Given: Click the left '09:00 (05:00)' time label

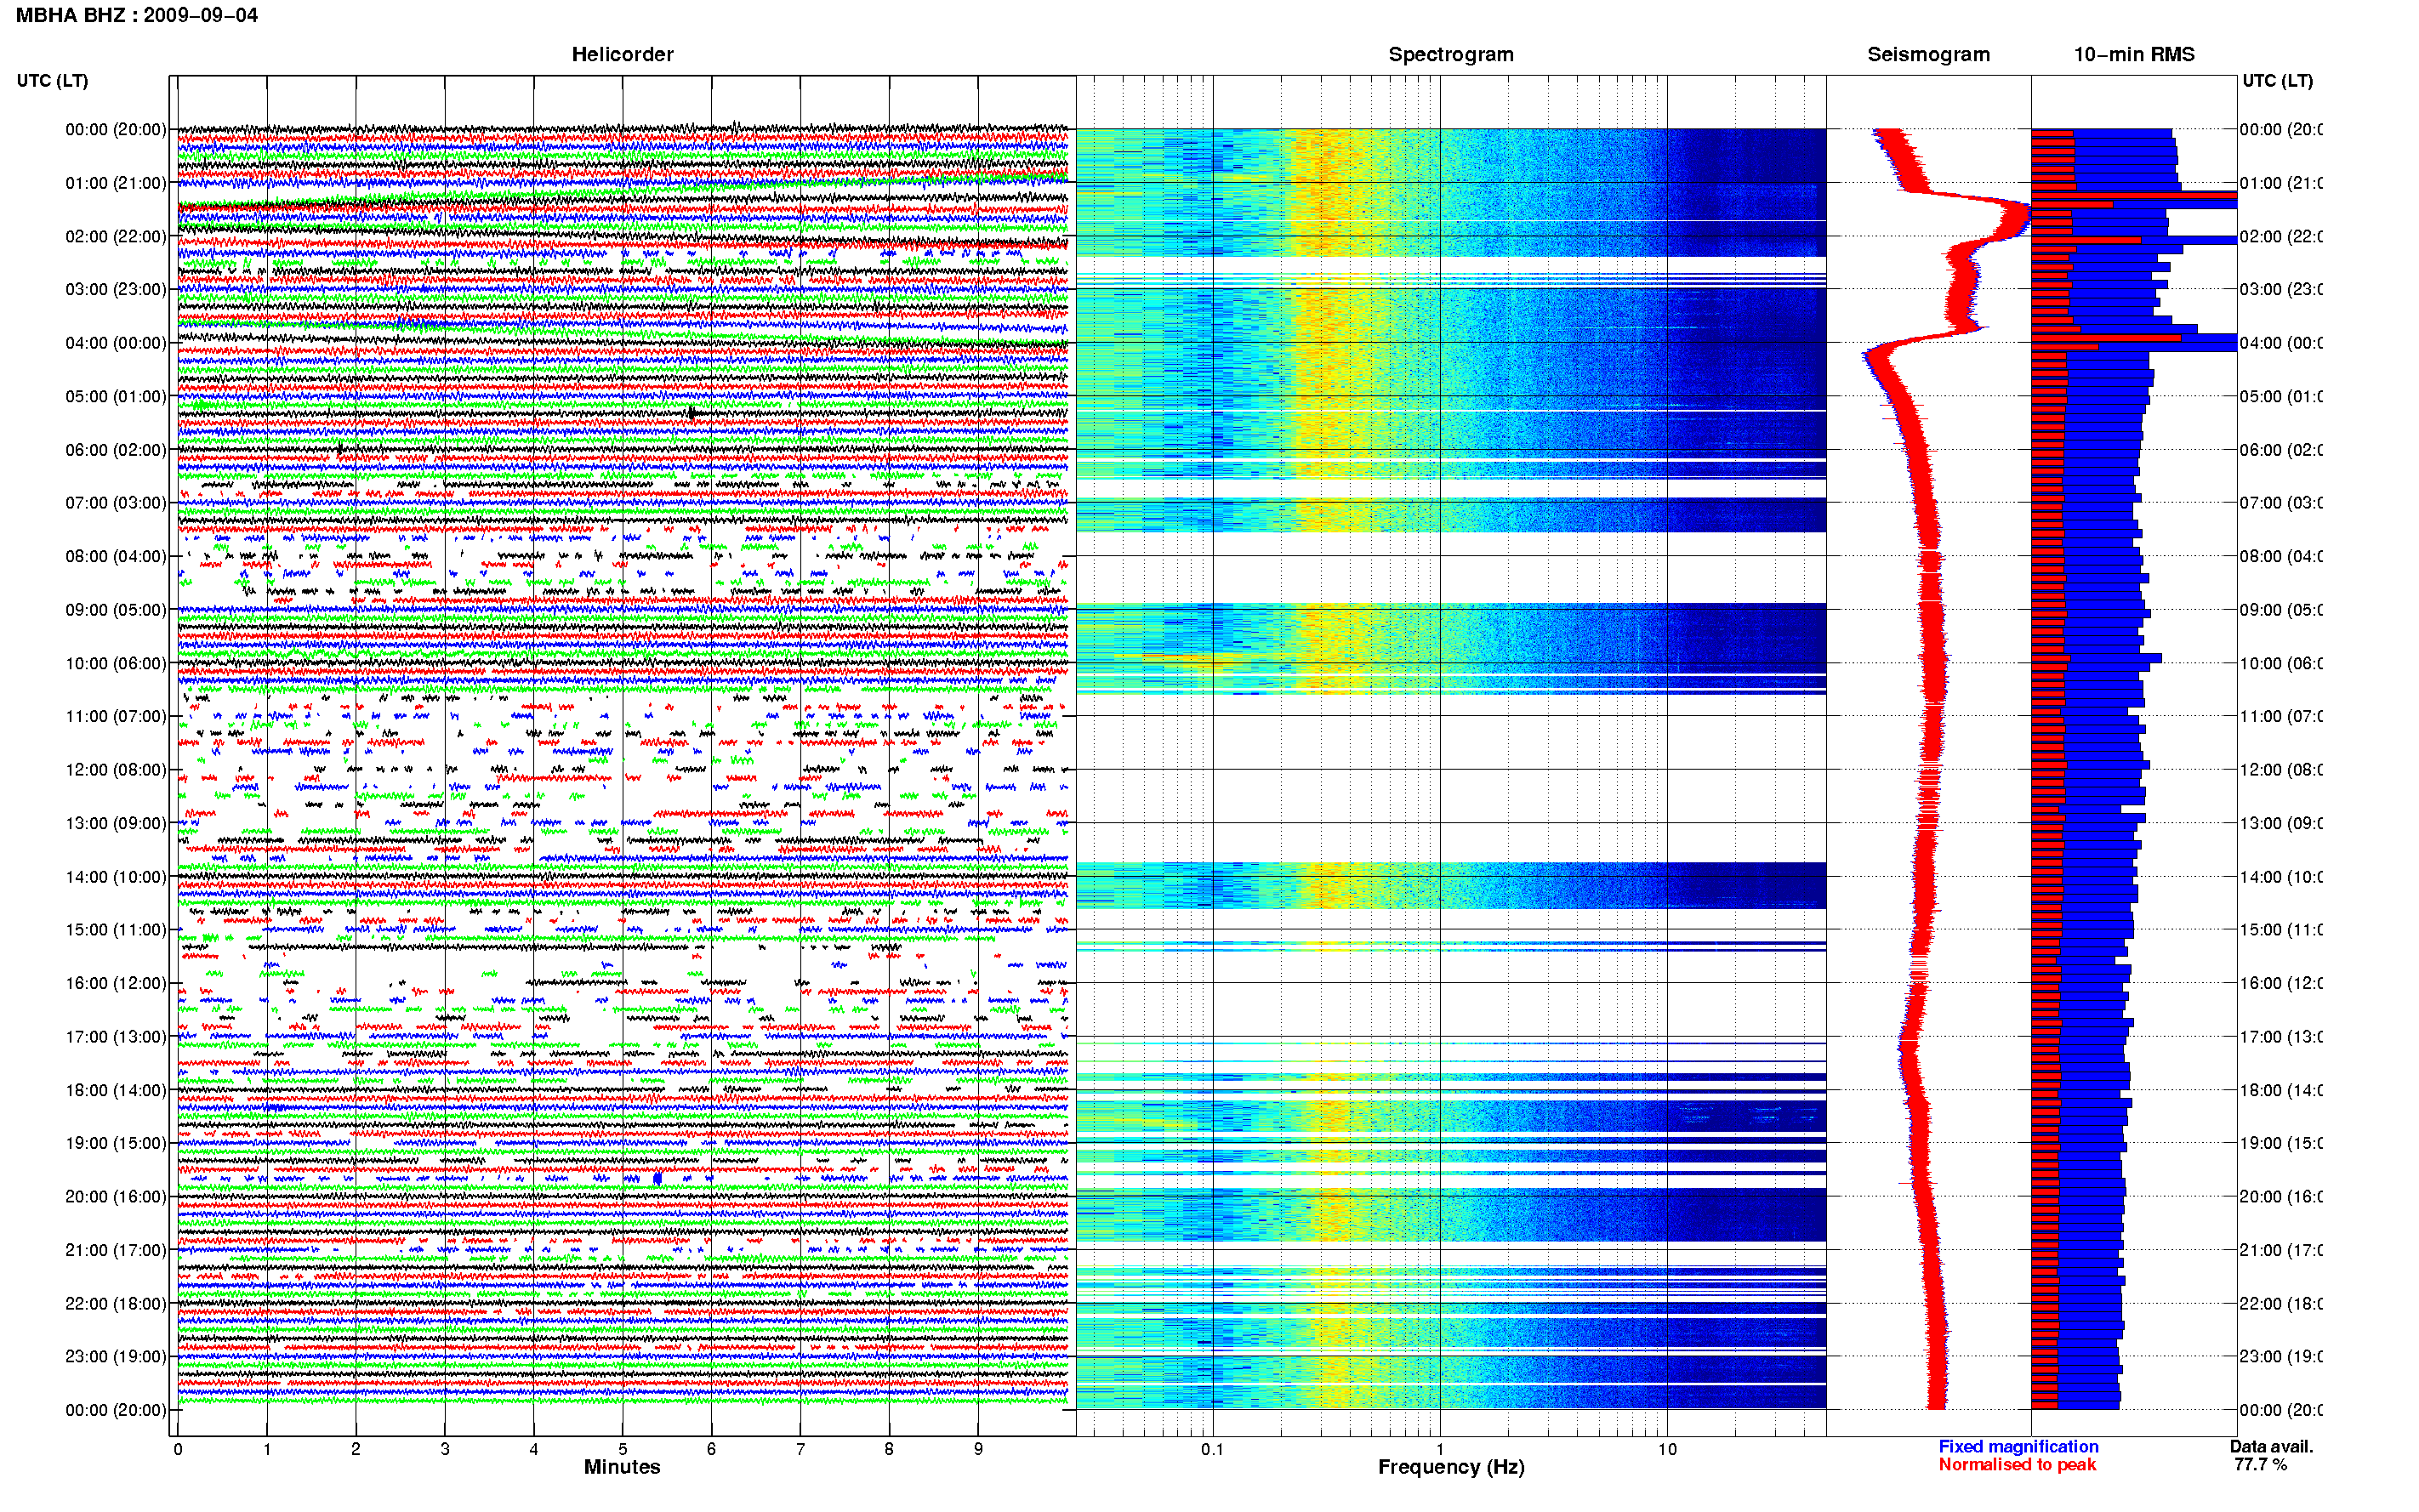Looking at the screenshot, I should point(115,610).
